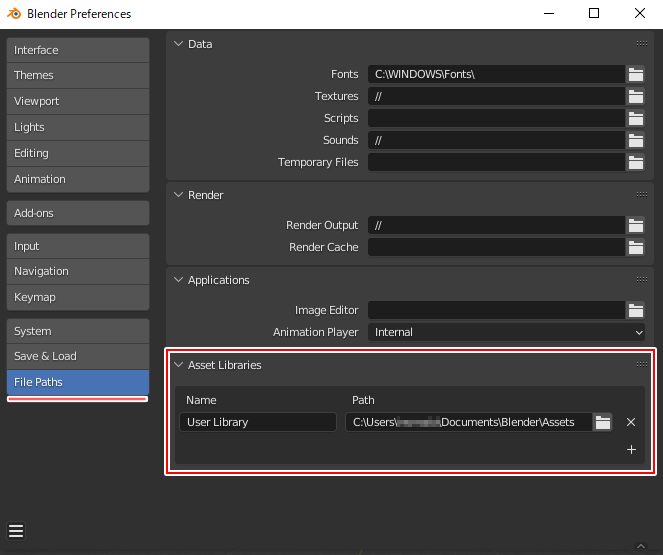Collapse the Render panel

tap(179, 195)
